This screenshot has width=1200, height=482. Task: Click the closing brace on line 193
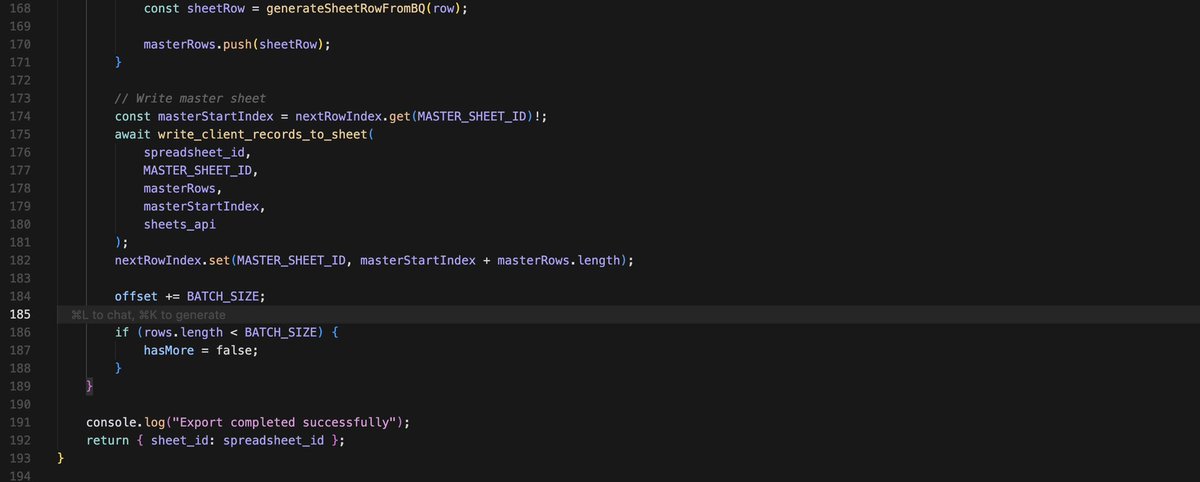(61, 458)
